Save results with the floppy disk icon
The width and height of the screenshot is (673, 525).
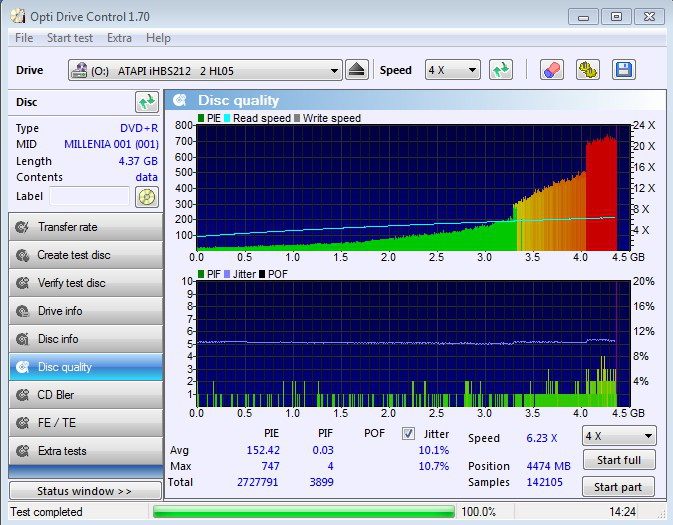pos(624,70)
